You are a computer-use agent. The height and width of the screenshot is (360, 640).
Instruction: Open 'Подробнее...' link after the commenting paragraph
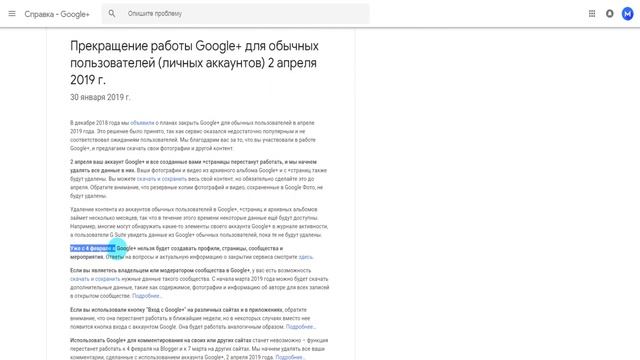tap(290, 357)
